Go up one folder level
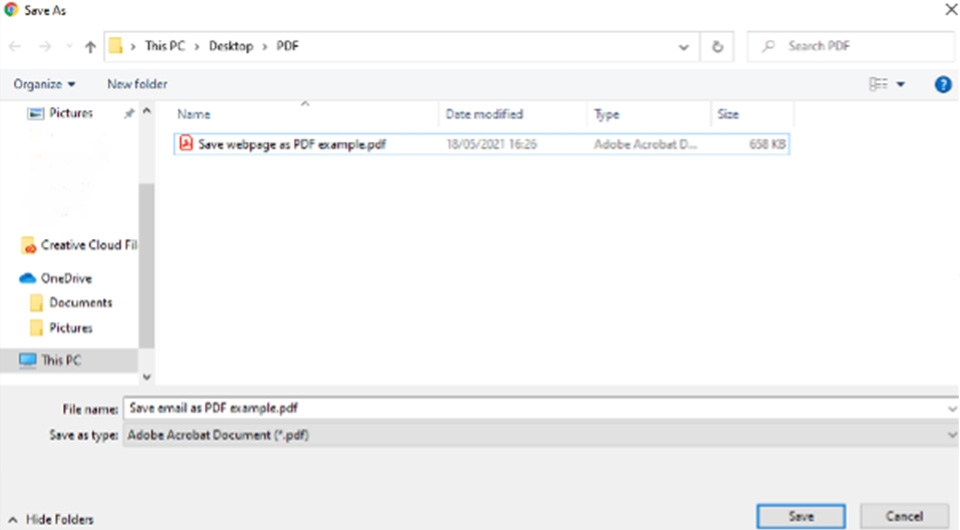960x530 pixels. [x=90, y=47]
